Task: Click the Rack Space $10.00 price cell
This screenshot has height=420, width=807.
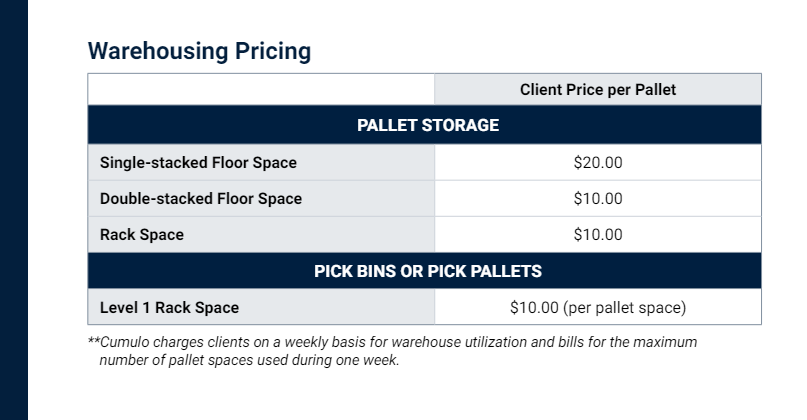Action: pos(598,235)
